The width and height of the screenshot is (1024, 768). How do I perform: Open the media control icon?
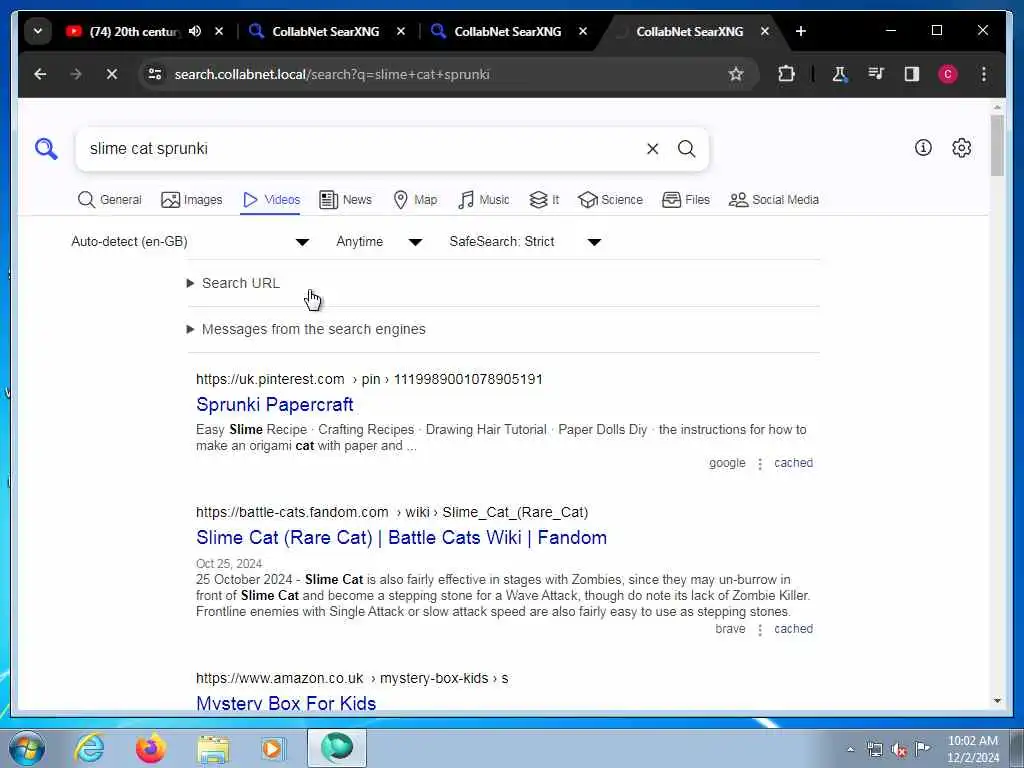[876, 74]
